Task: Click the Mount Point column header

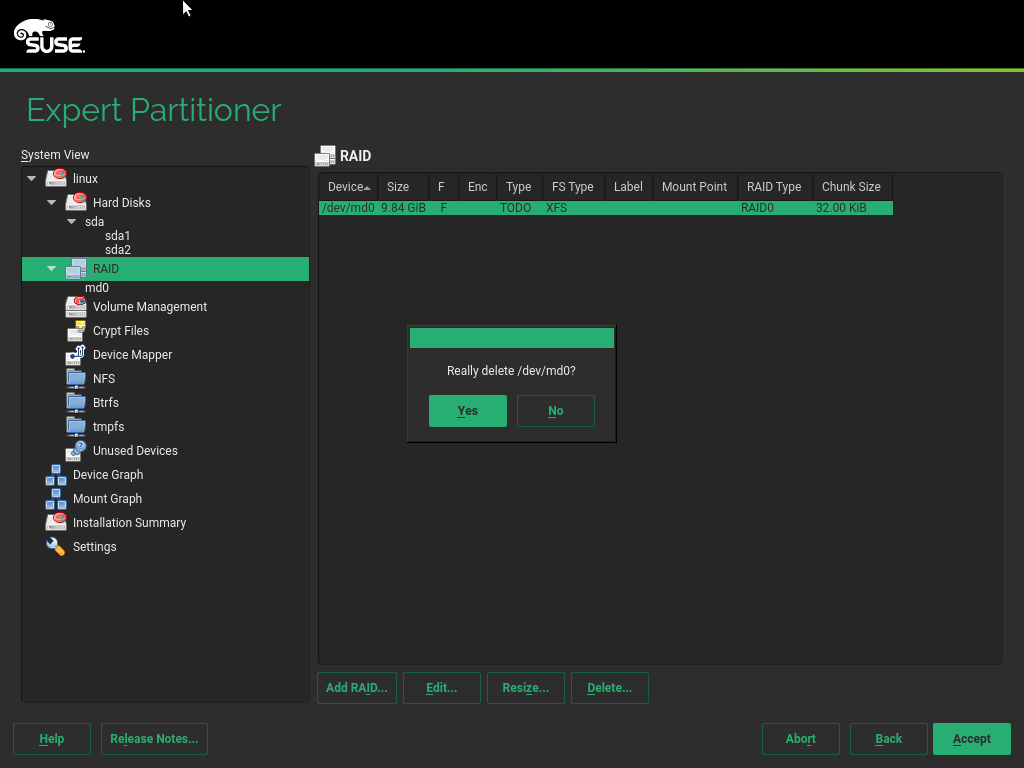Action: (x=694, y=187)
